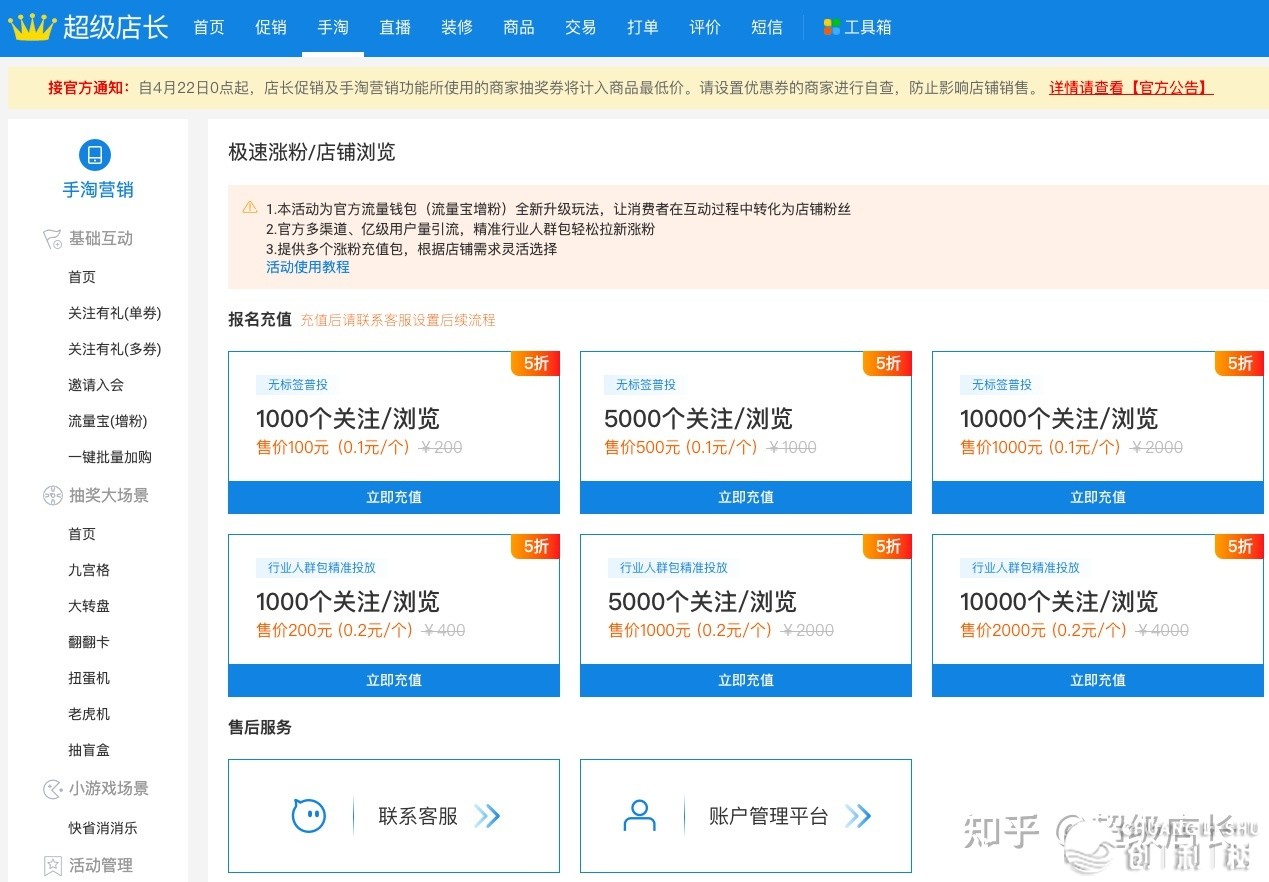The height and width of the screenshot is (882, 1269).
Task: Open the 促销 navigation tab
Action: point(271,27)
